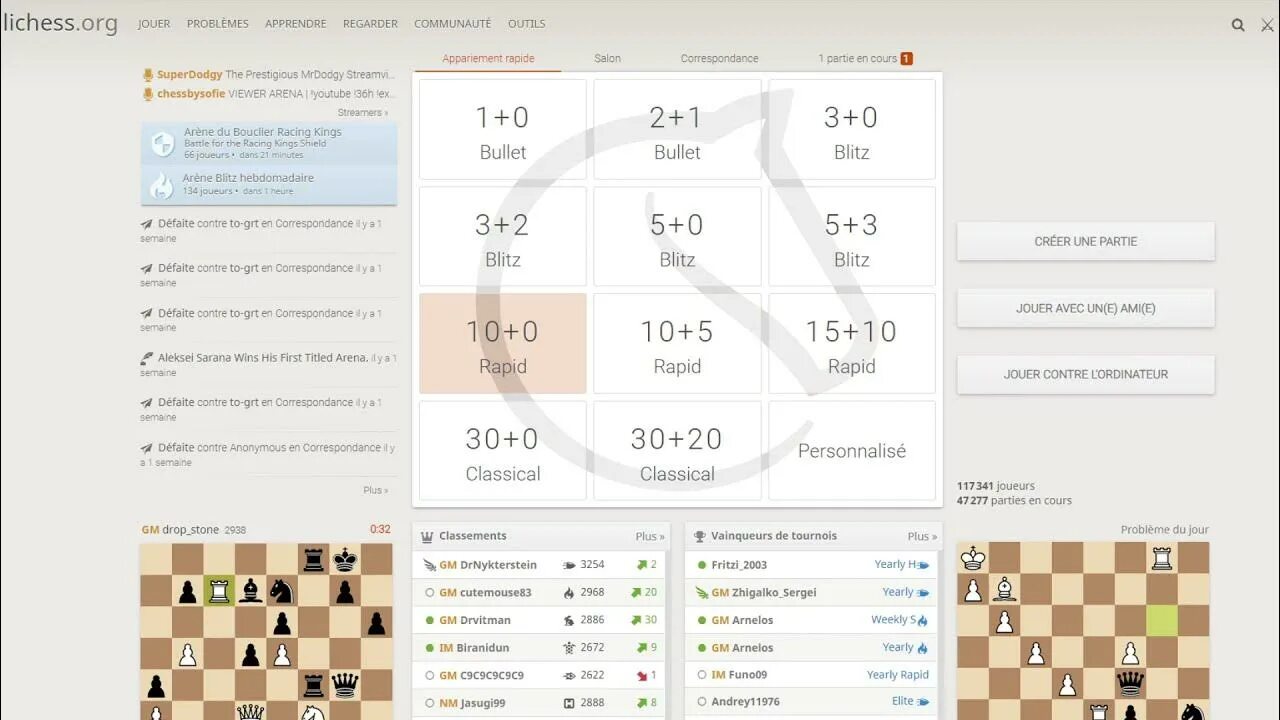Open the Classements Plus » link
The width and height of the screenshot is (1280, 720).
pyautogui.click(x=650, y=536)
